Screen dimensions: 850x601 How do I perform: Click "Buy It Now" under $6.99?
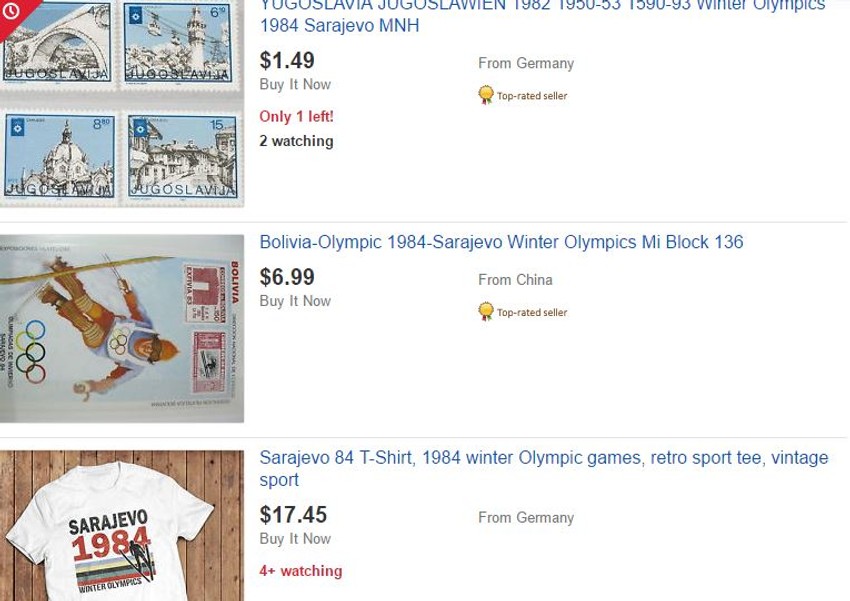click(295, 301)
